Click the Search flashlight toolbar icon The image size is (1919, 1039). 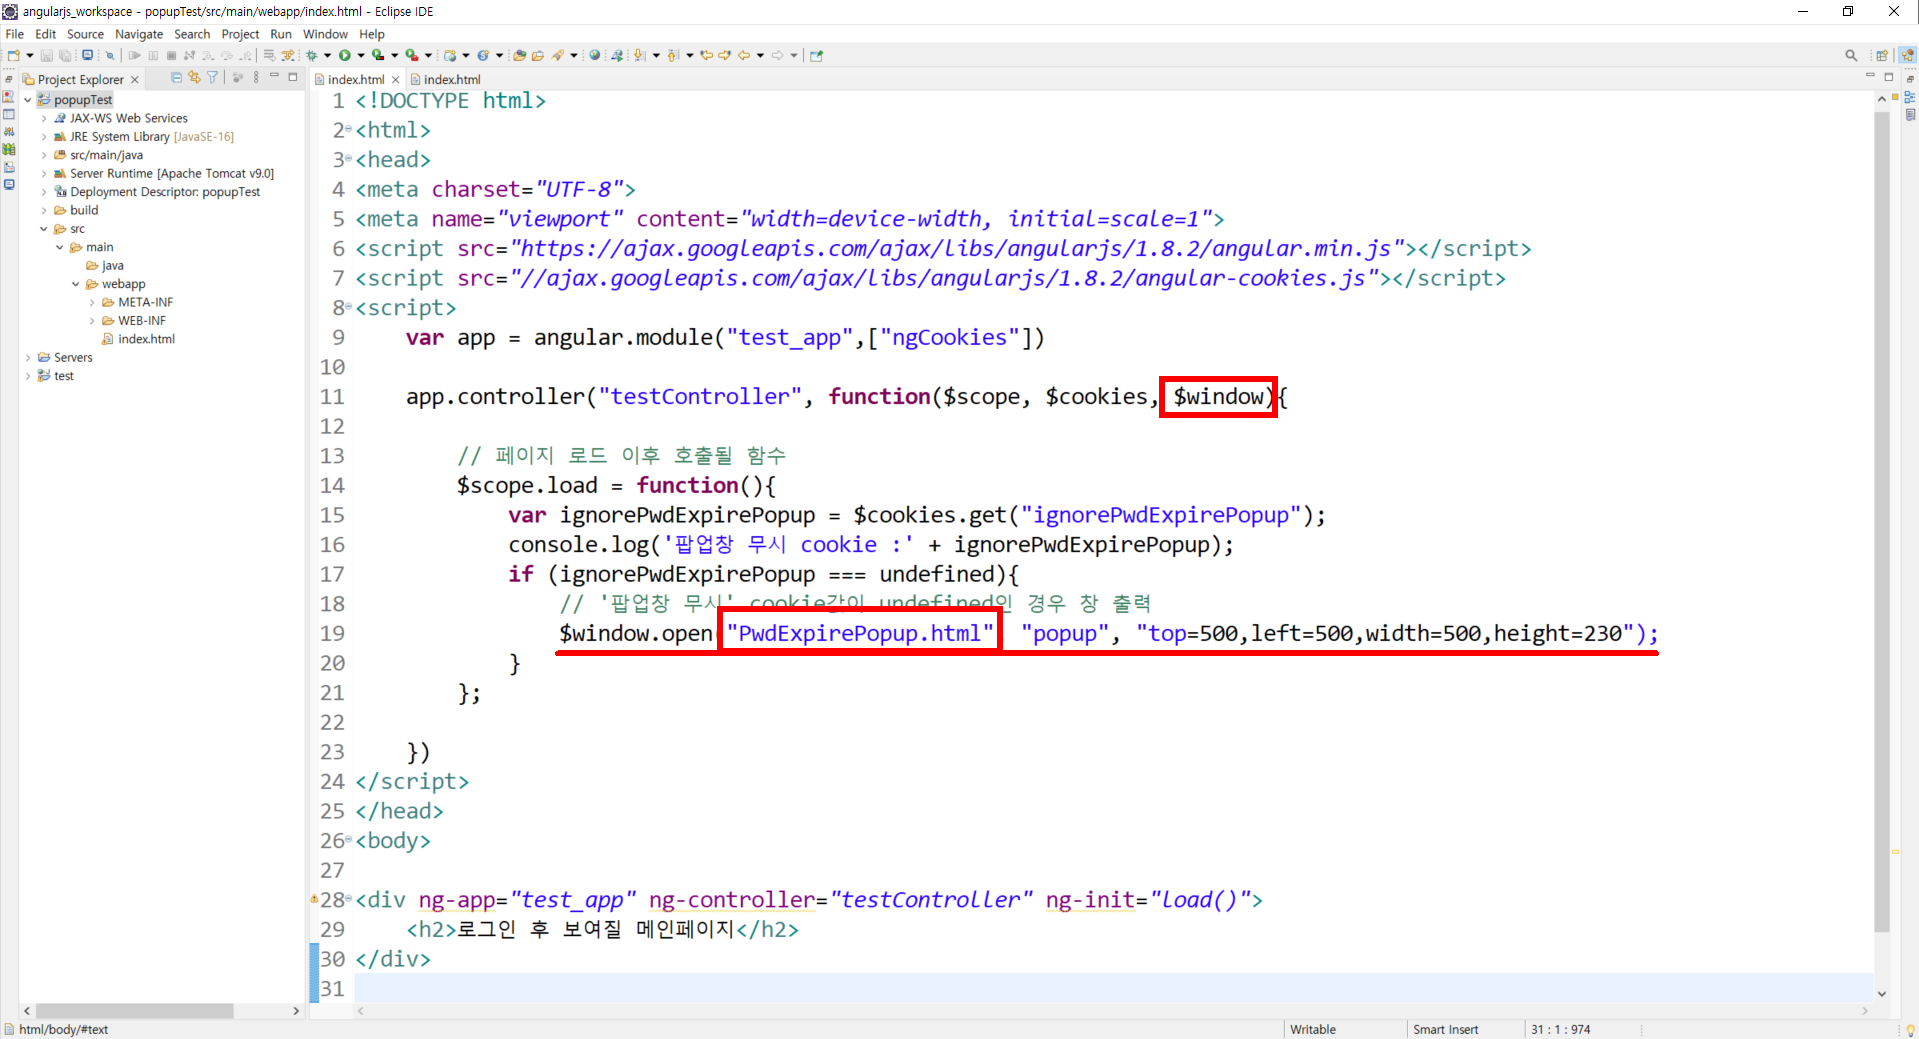[x=558, y=55]
